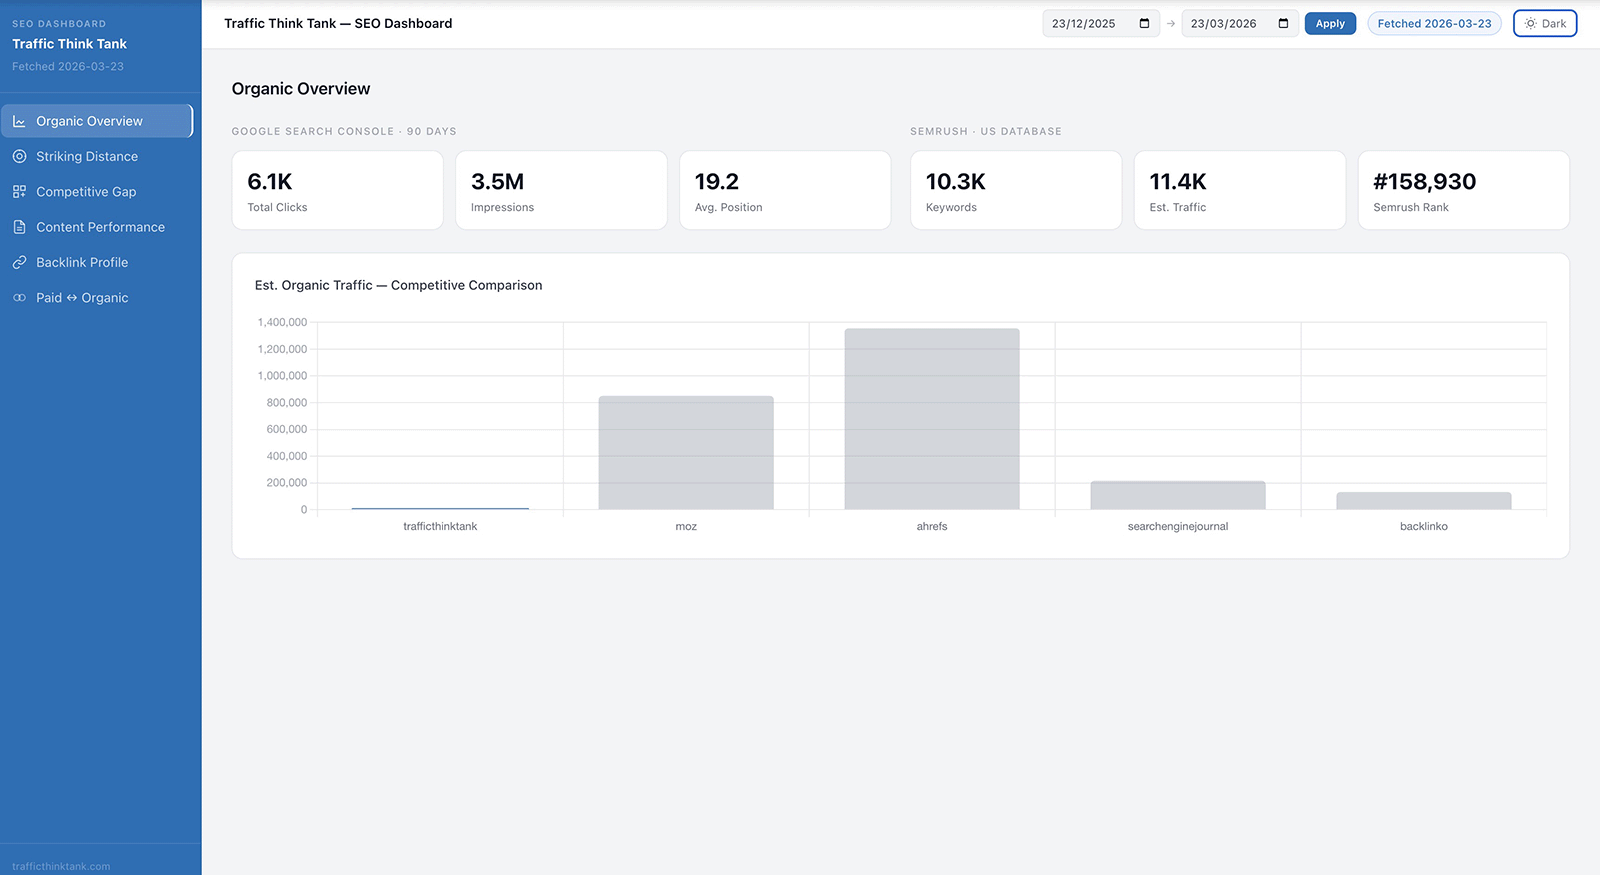Open the start date calendar picker icon

tap(1144, 23)
